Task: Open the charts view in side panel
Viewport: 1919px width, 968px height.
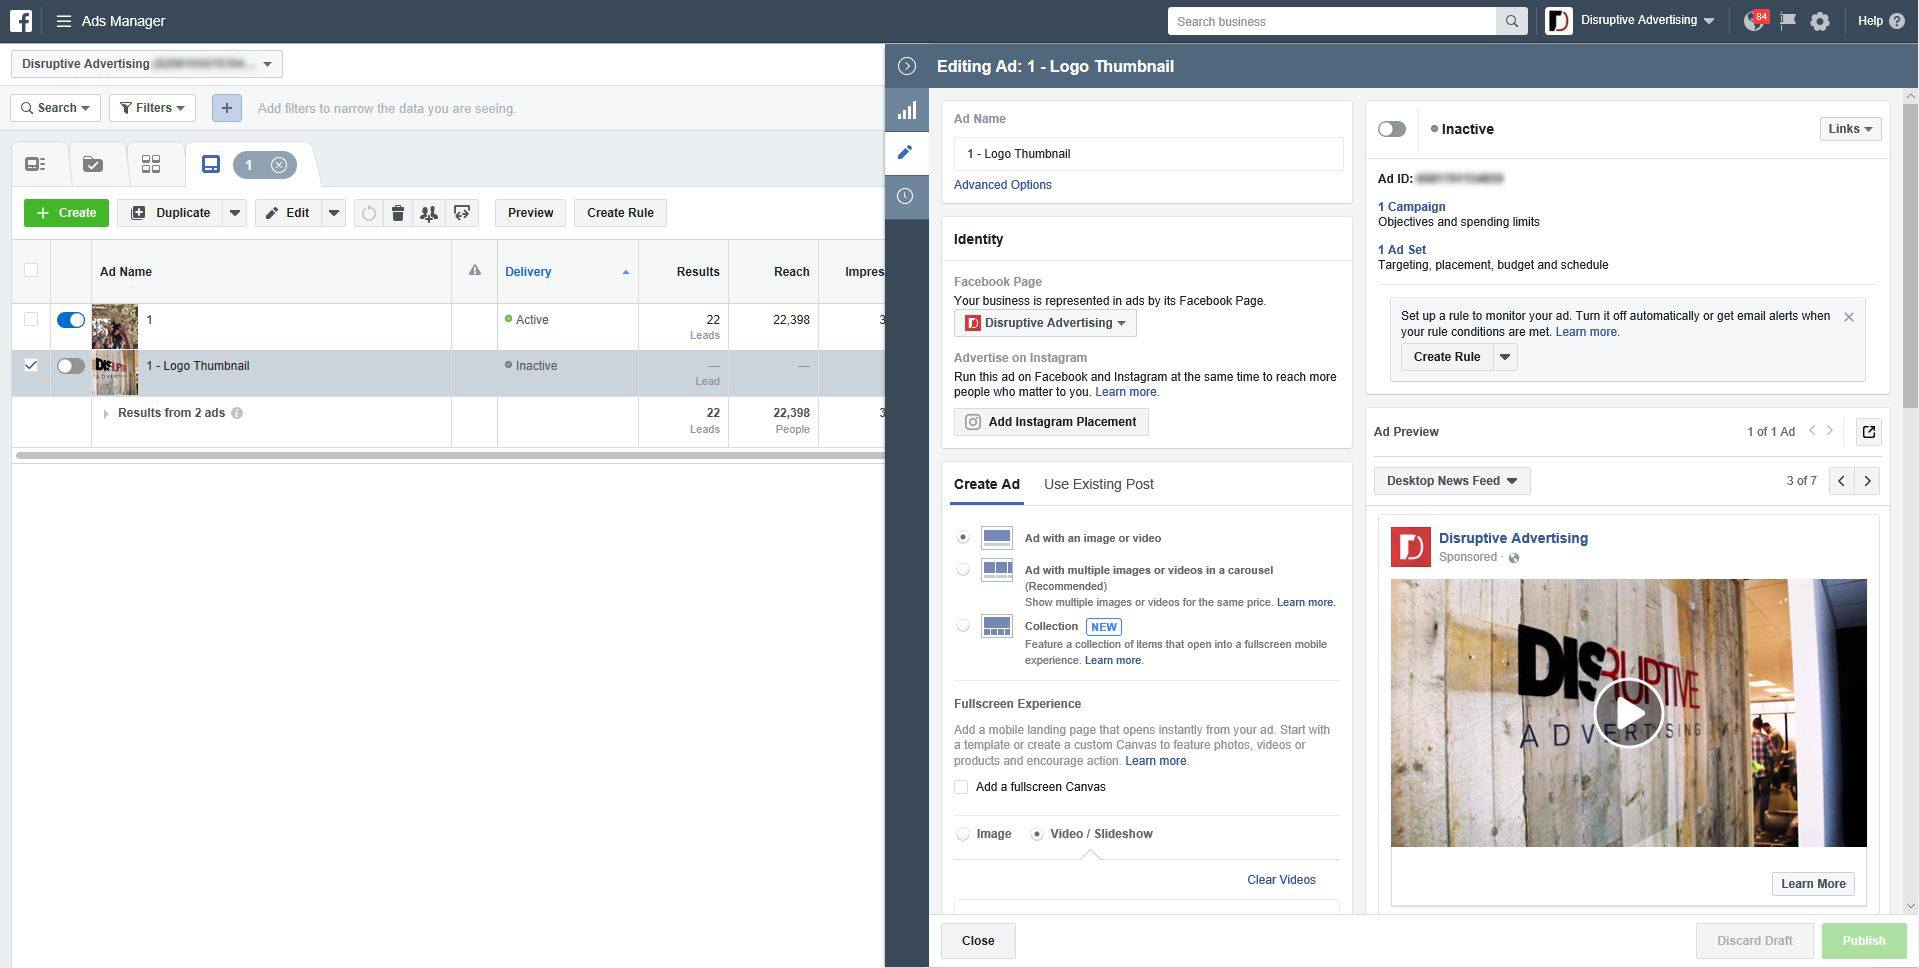Action: [x=907, y=111]
